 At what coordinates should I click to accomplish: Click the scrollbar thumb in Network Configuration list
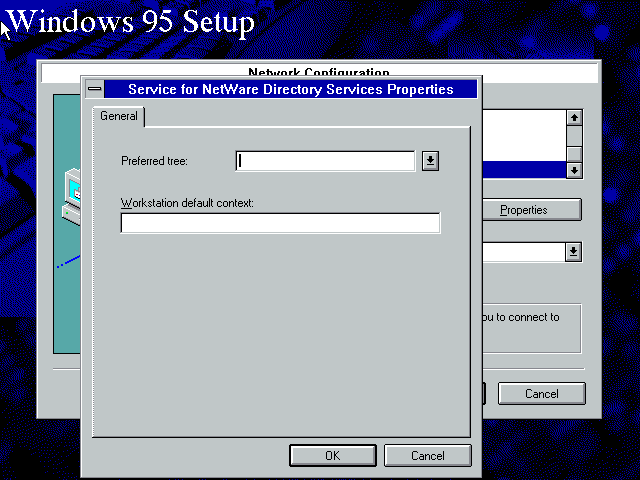point(574,153)
